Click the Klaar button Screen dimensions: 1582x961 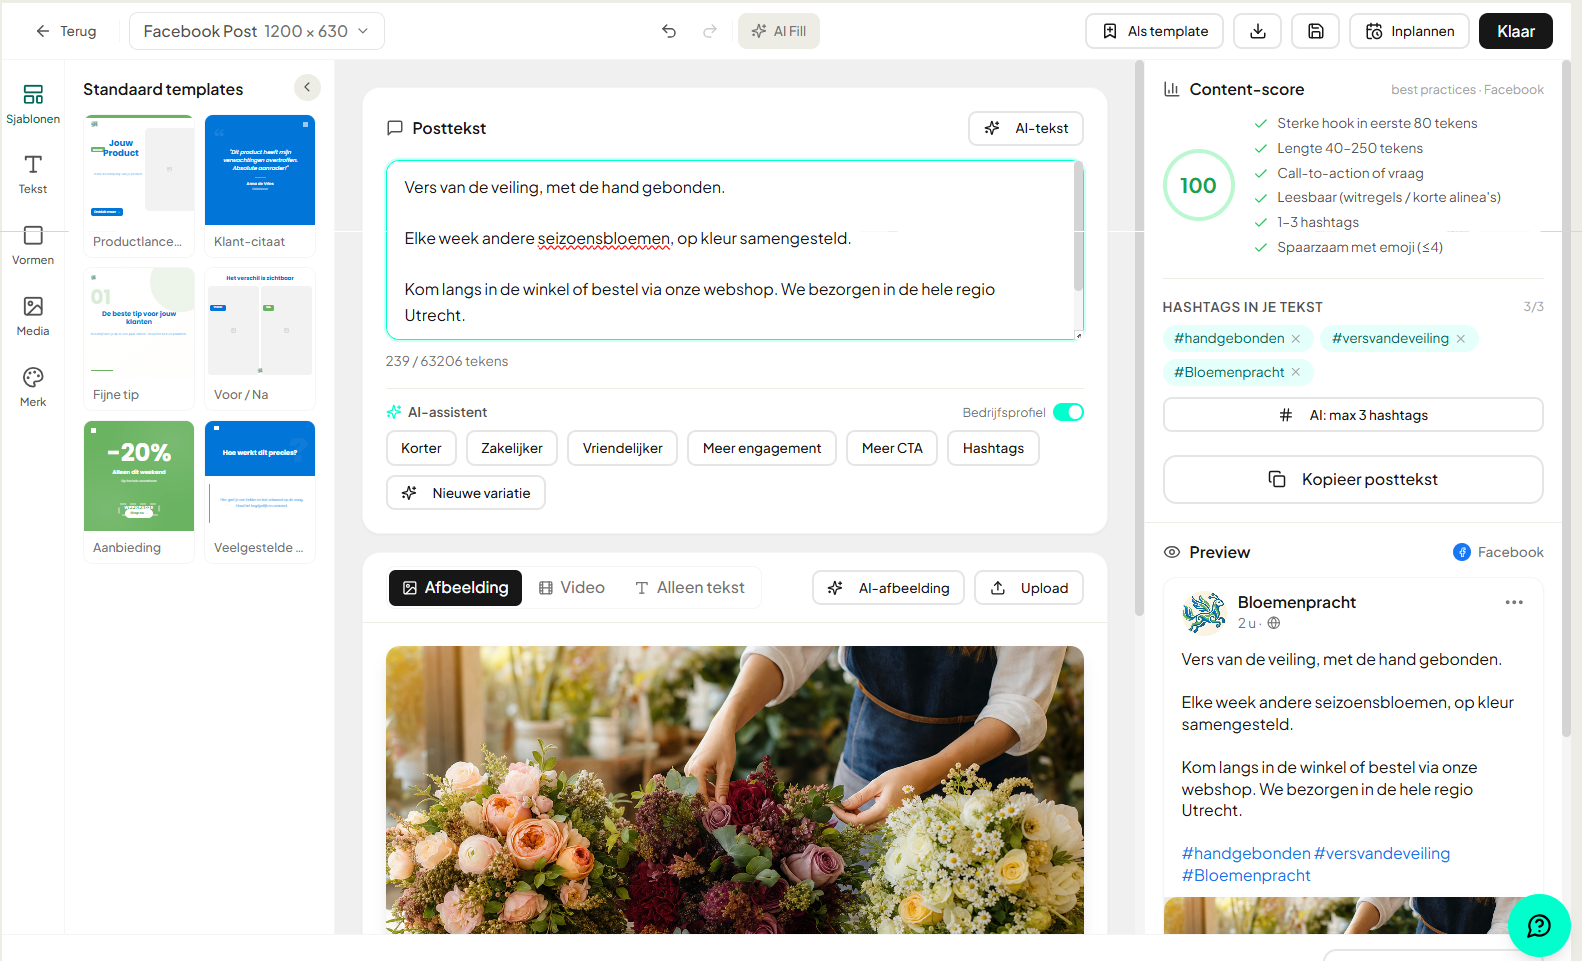[x=1516, y=31]
